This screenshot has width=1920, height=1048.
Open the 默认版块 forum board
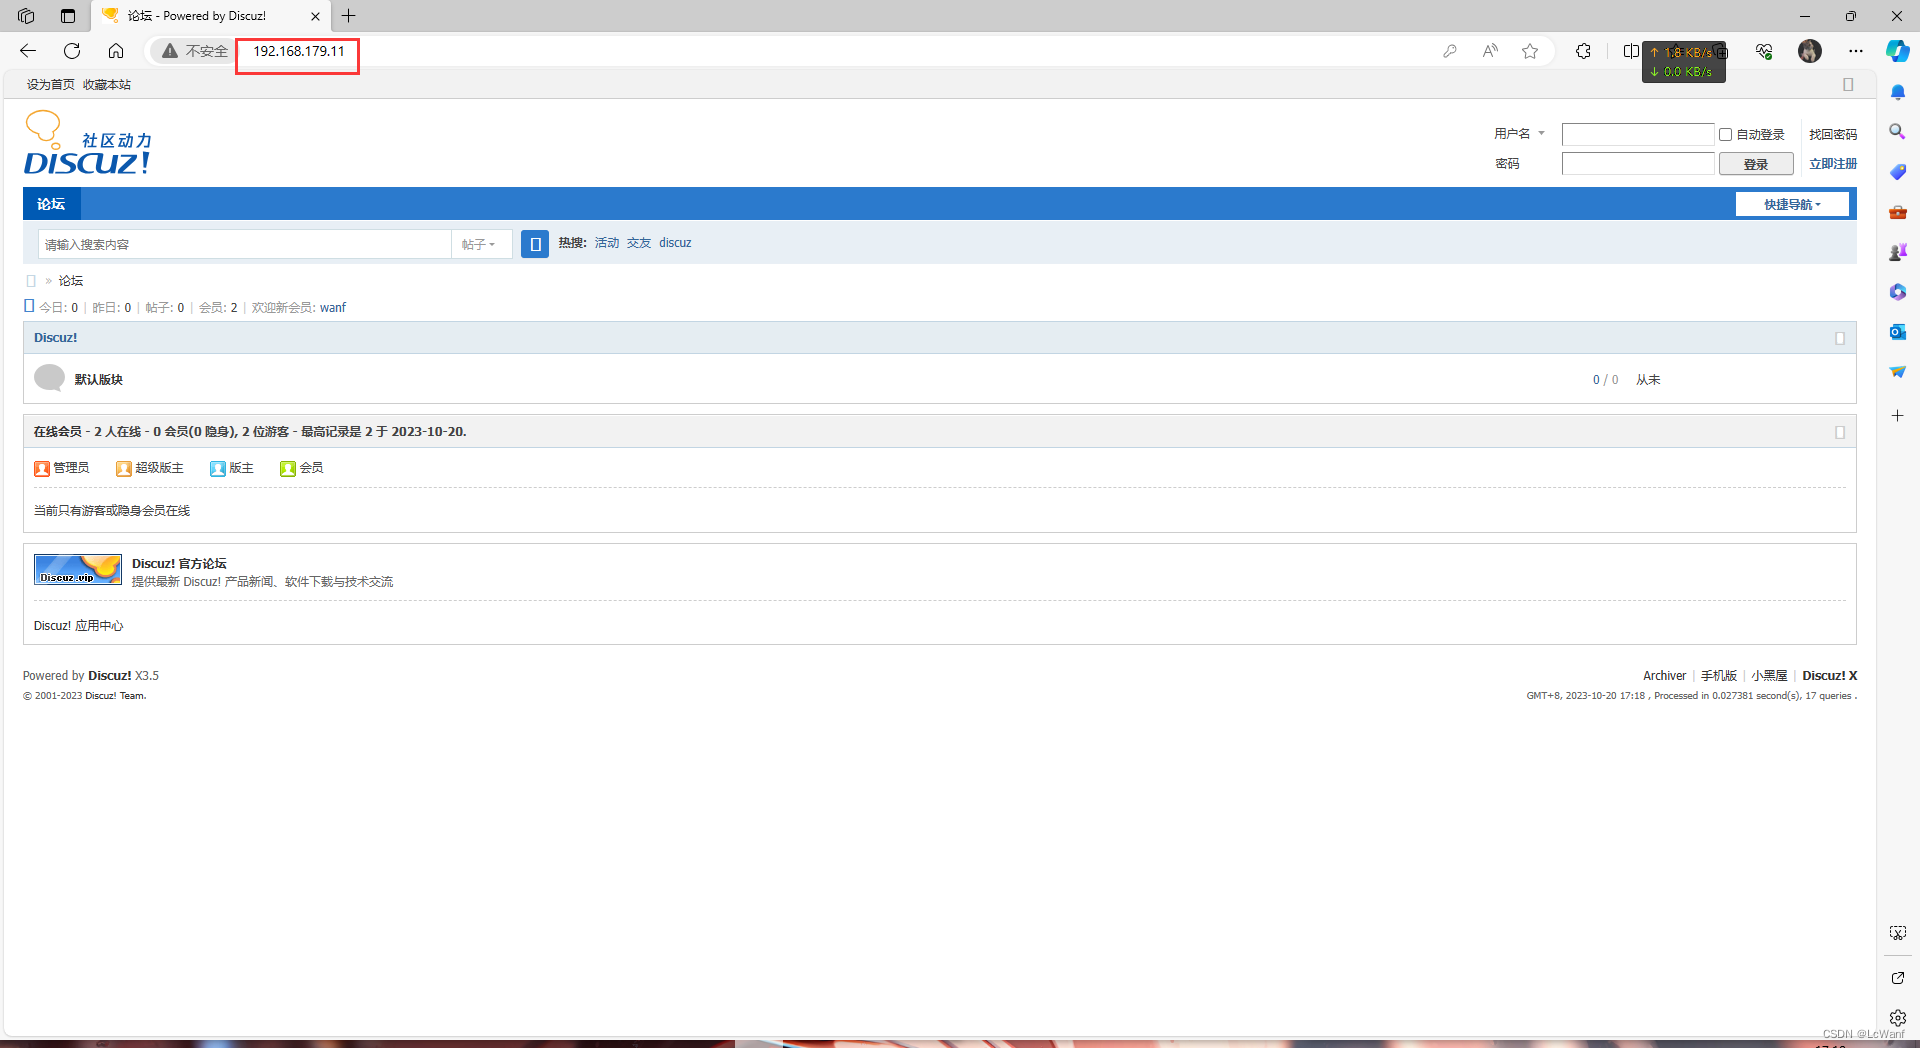tap(99, 380)
